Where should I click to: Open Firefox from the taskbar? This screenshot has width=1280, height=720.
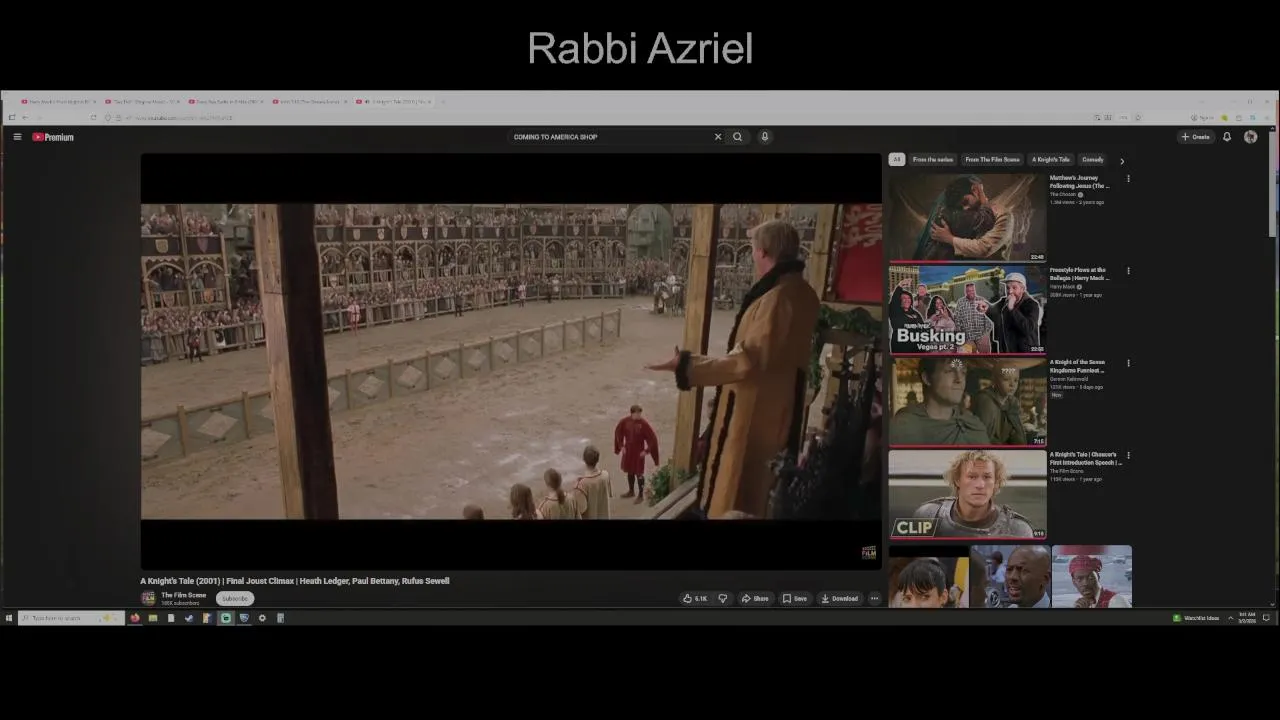pyautogui.click(x=135, y=618)
